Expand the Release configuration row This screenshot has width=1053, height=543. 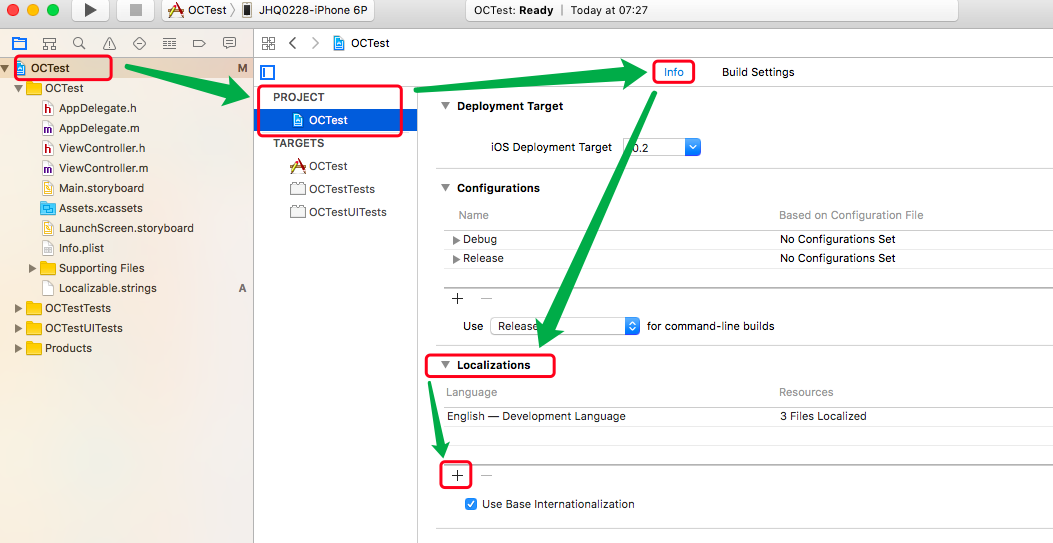point(456,258)
